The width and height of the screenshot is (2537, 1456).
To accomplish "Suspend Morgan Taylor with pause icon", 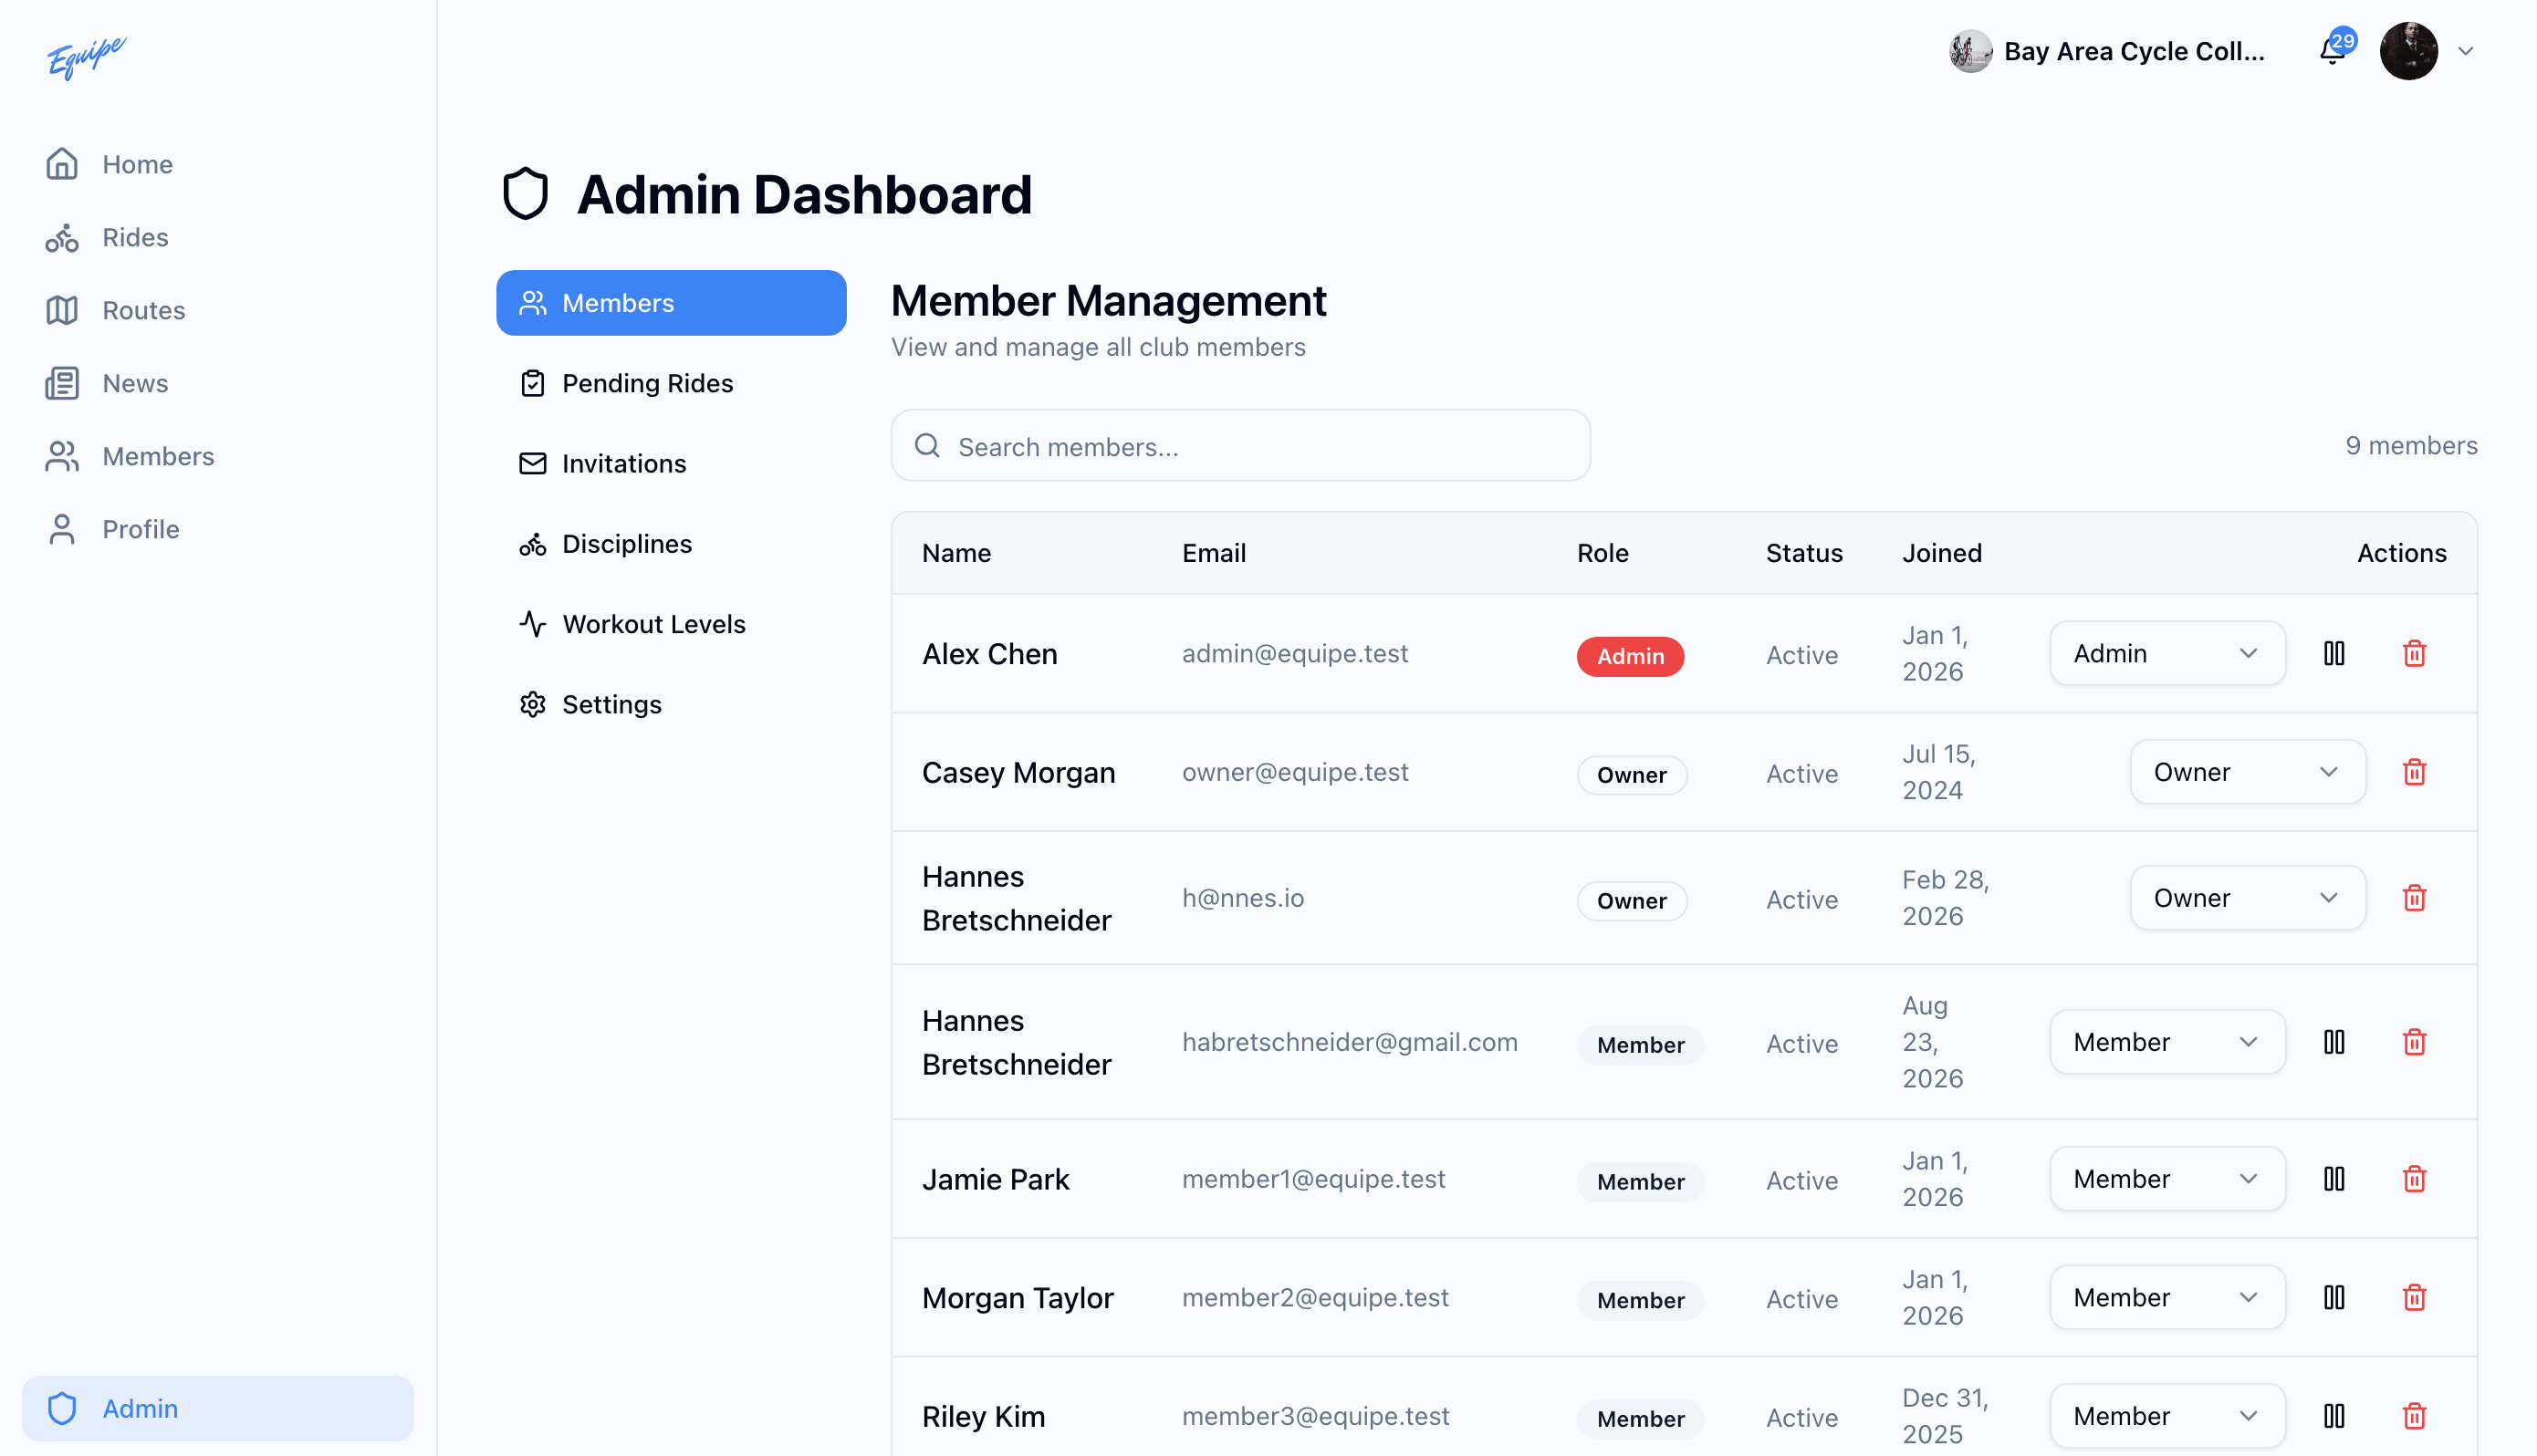I will pos(2334,1298).
